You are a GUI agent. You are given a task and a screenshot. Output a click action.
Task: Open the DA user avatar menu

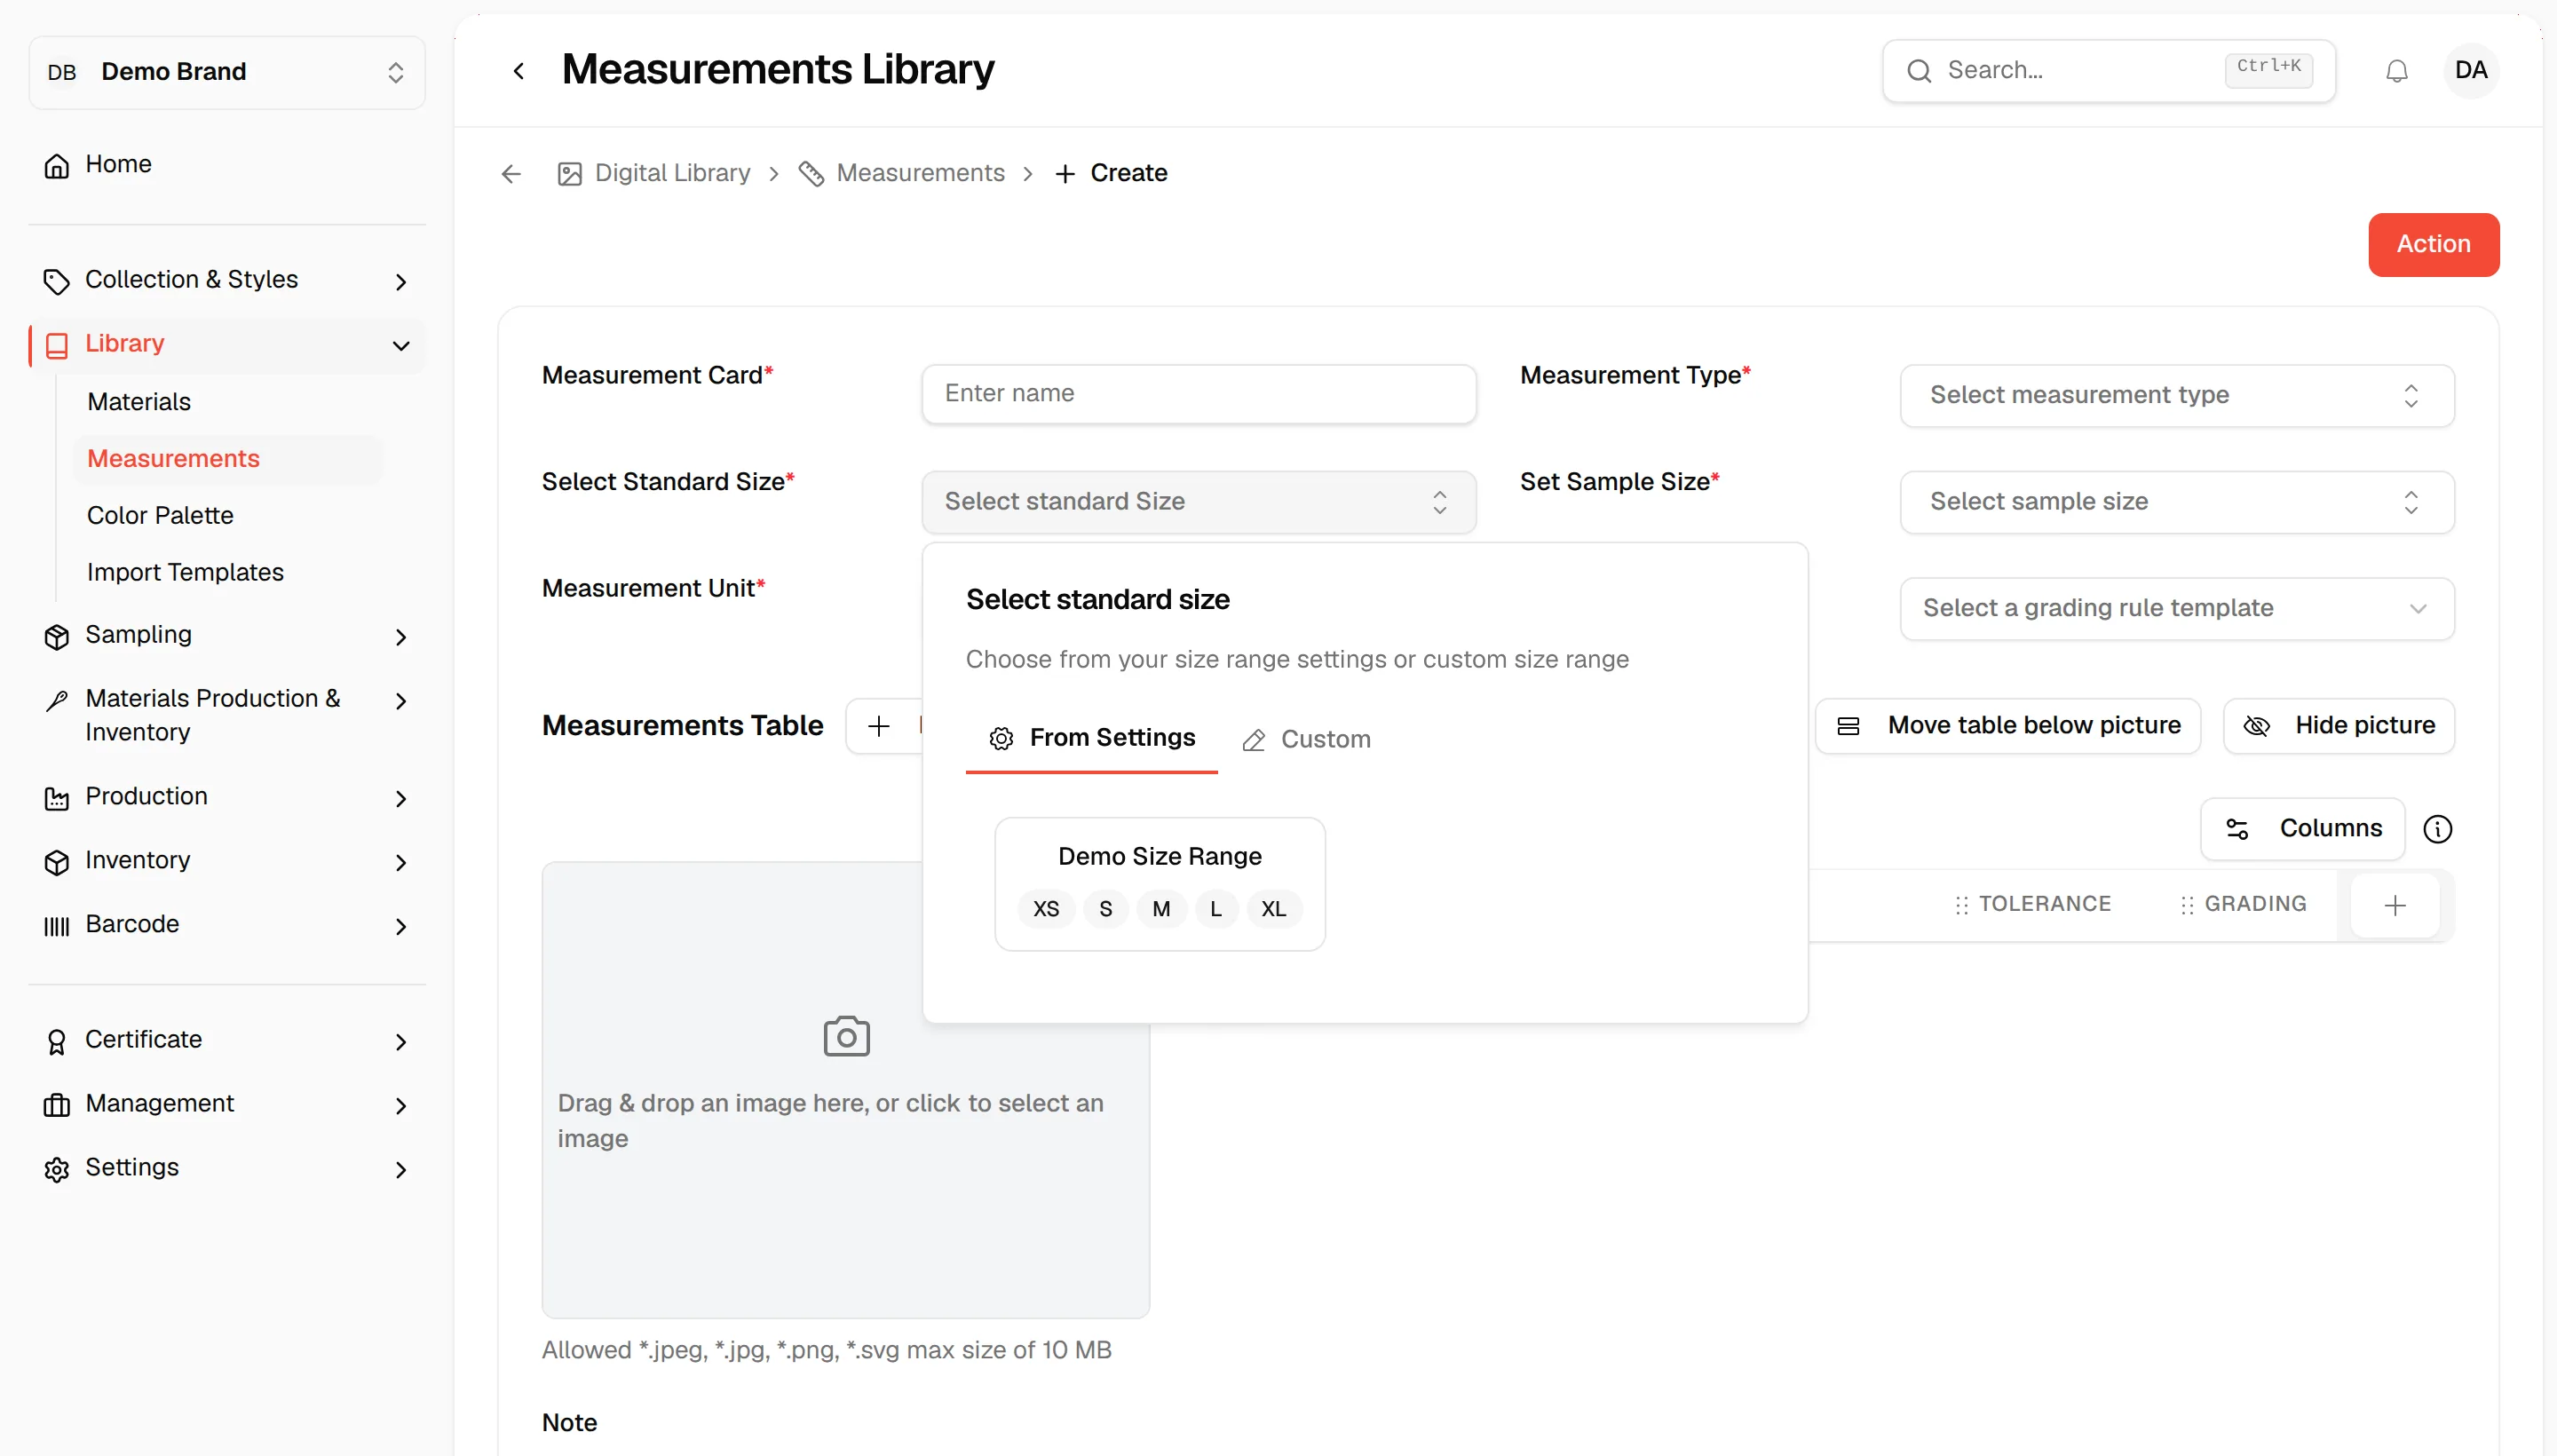(2470, 70)
